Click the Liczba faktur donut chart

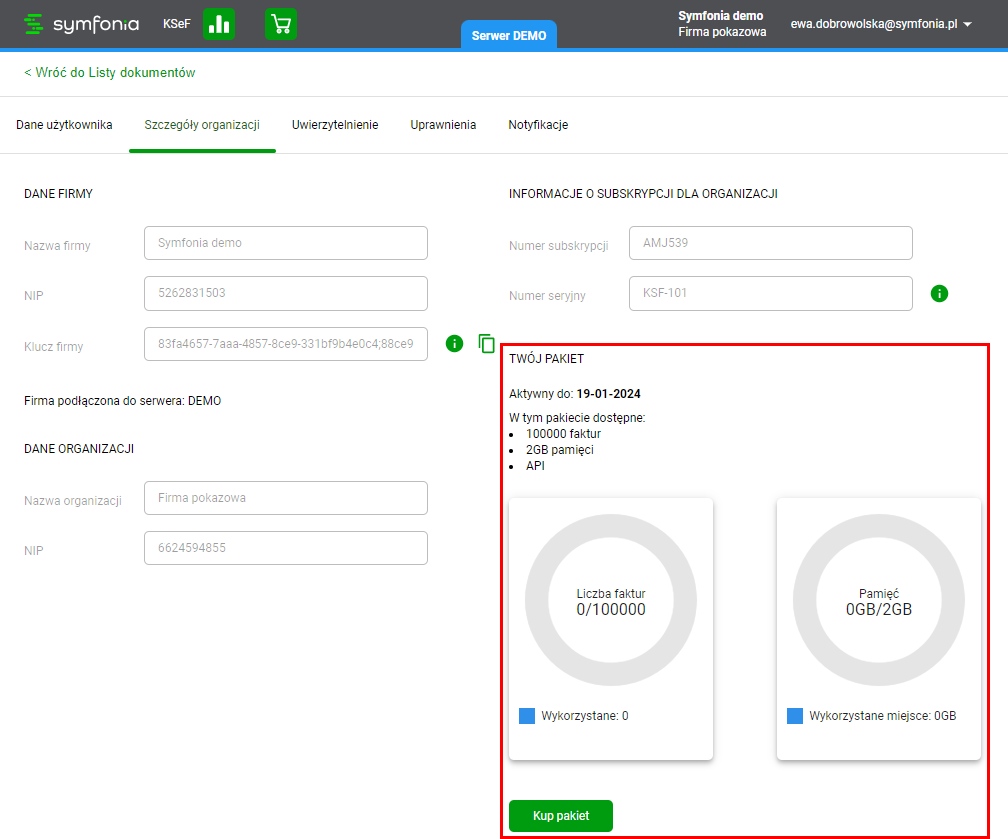pos(611,600)
